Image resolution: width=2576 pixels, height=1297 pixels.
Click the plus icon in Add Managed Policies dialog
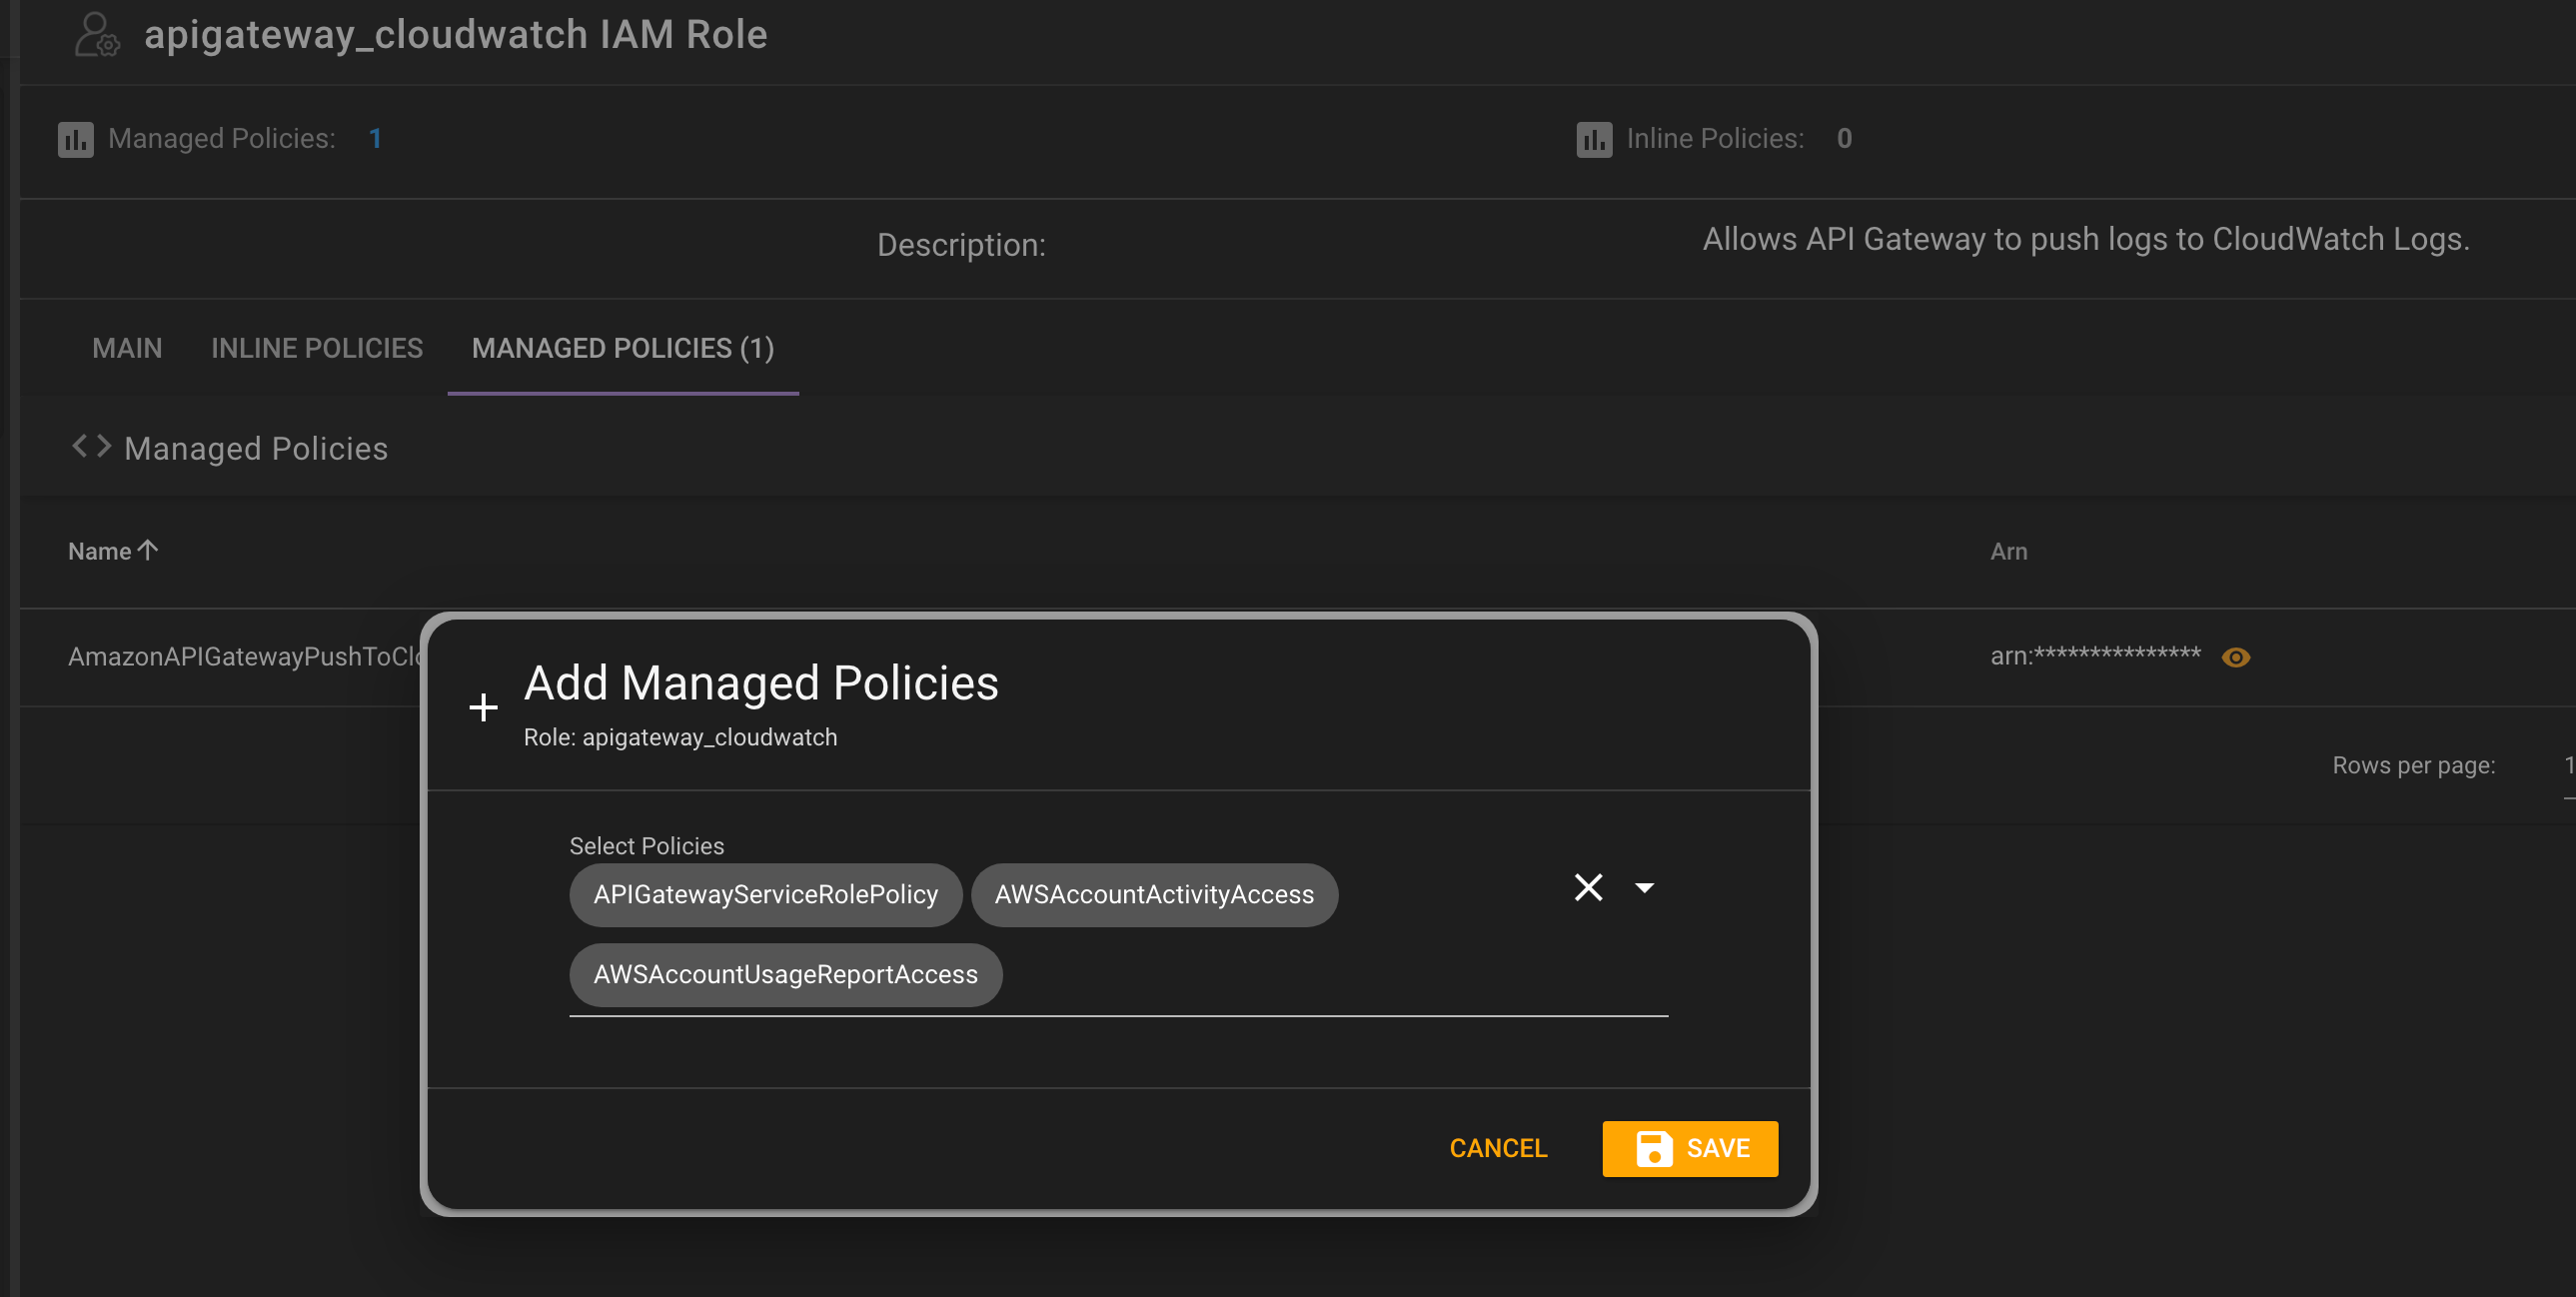(483, 707)
